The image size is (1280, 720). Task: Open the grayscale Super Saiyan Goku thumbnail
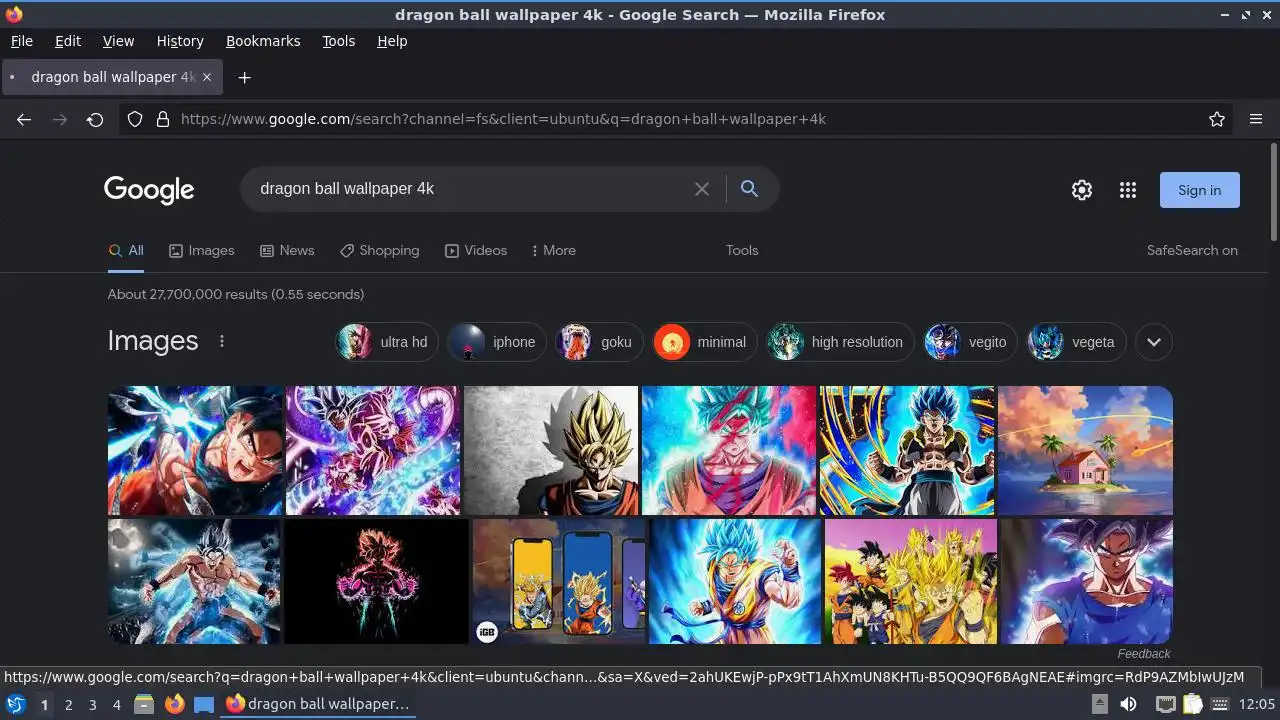coord(551,450)
